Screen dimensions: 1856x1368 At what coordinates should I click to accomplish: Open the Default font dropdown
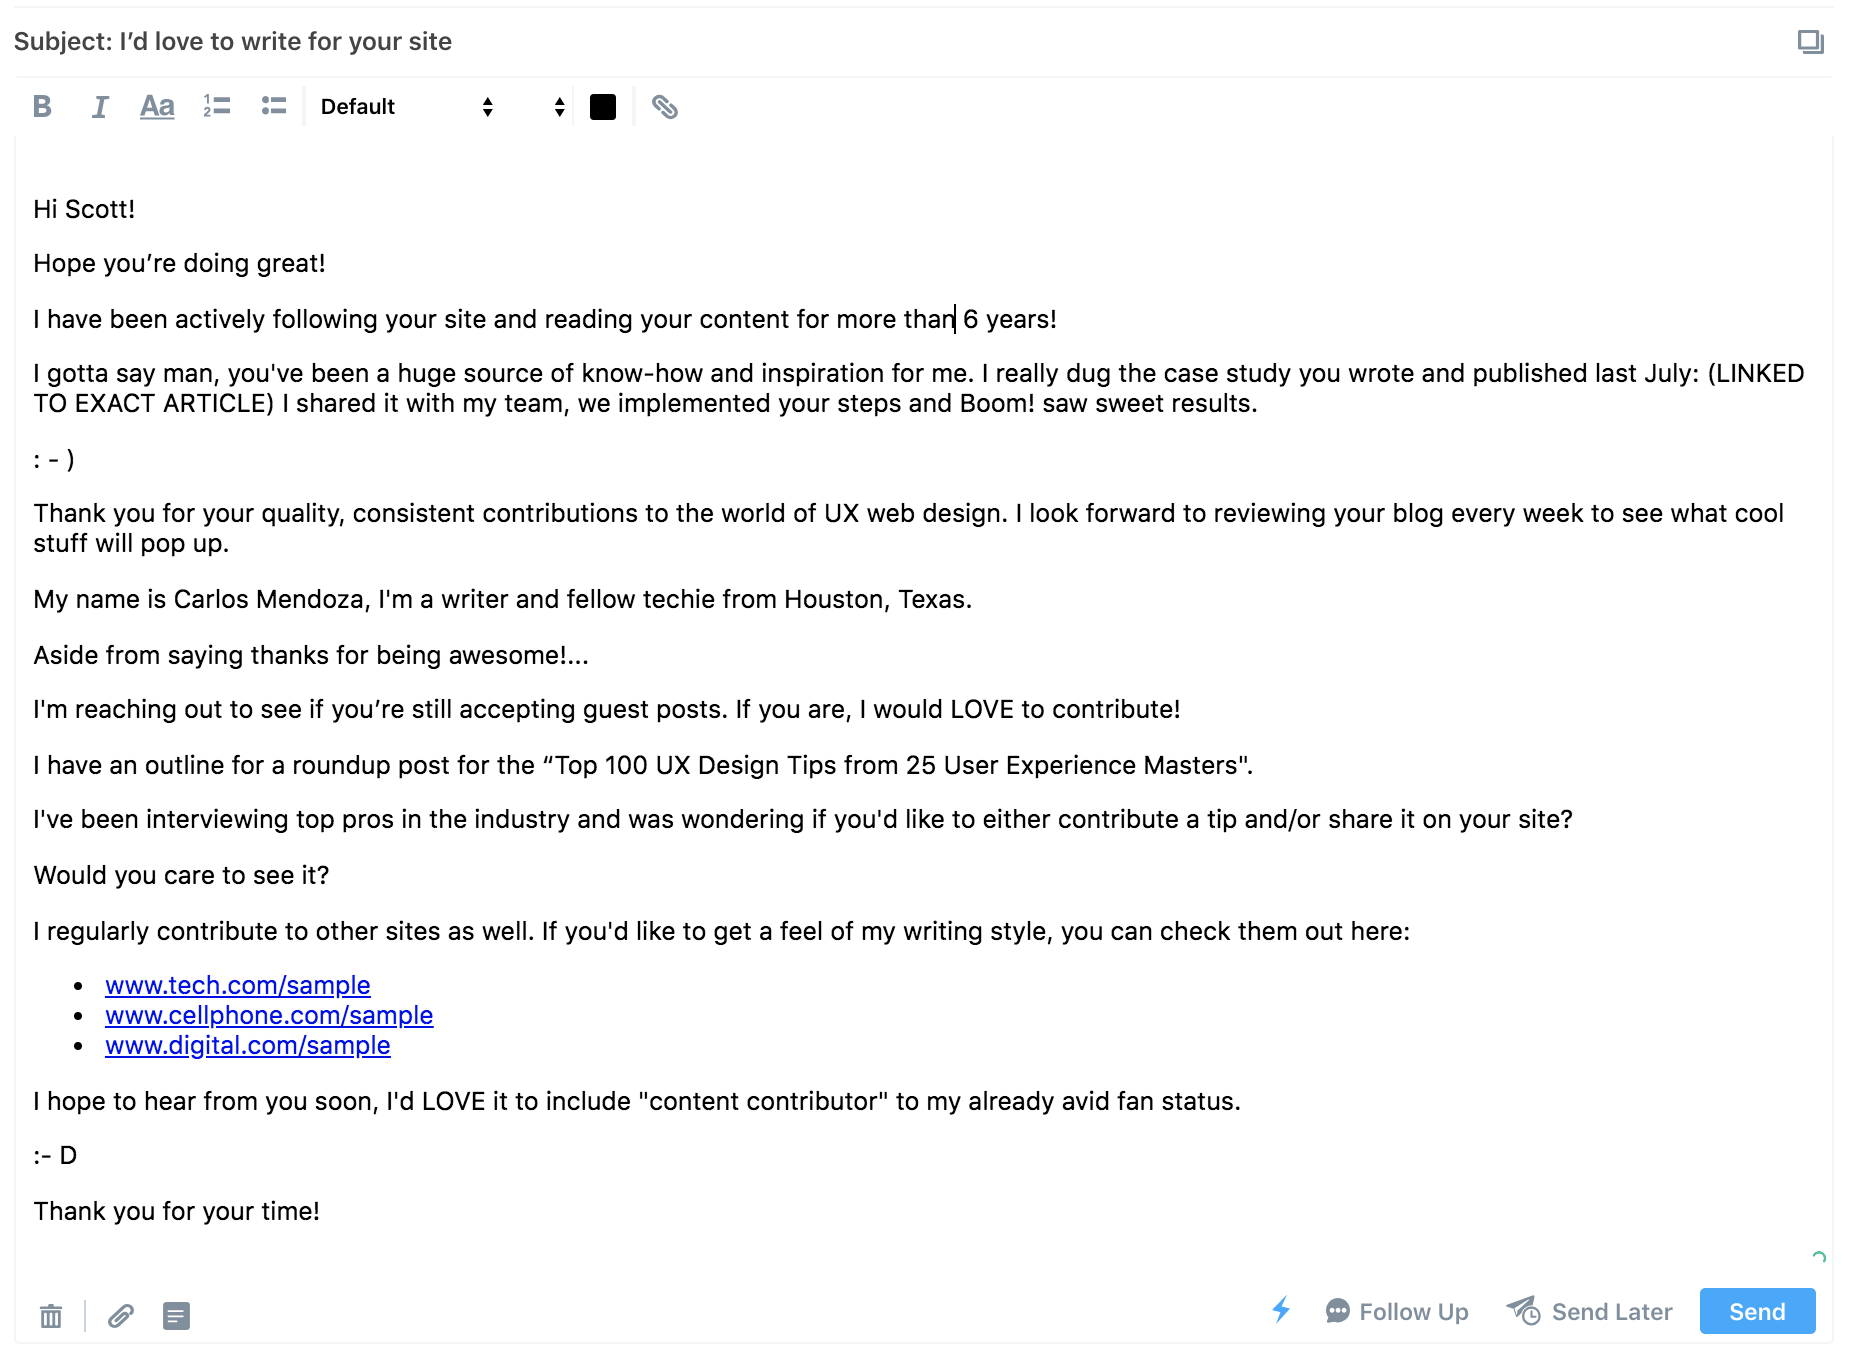tap(406, 107)
